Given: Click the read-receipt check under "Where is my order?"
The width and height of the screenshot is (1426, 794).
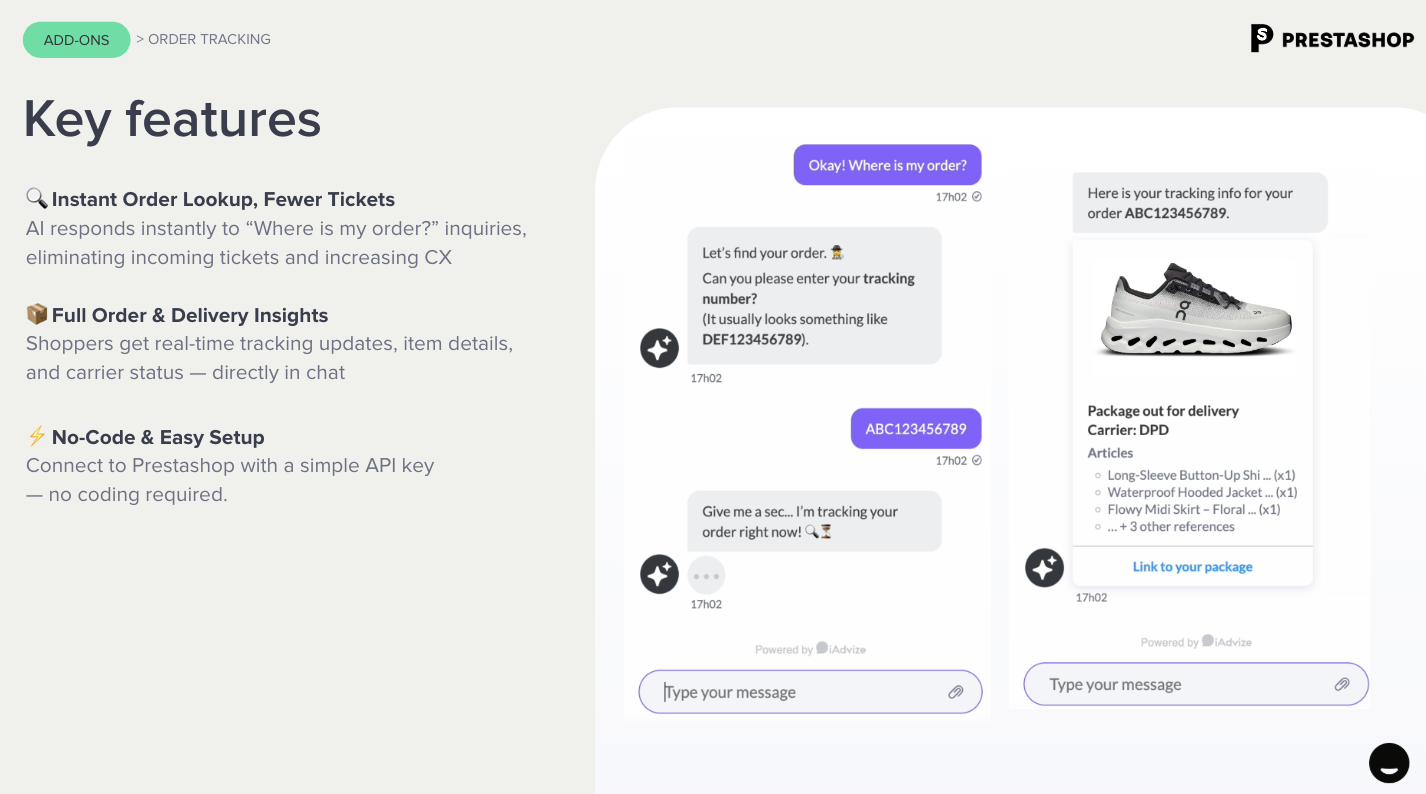Looking at the screenshot, I should pos(977,197).
